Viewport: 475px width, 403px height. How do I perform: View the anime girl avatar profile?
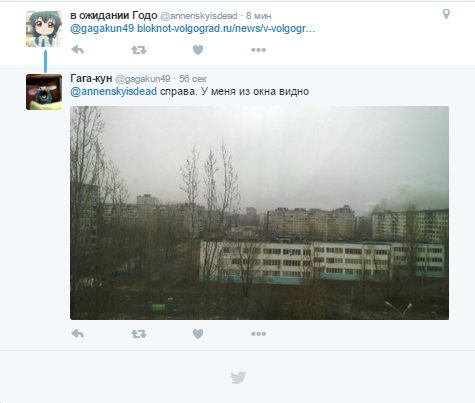[x=44, y=29]
